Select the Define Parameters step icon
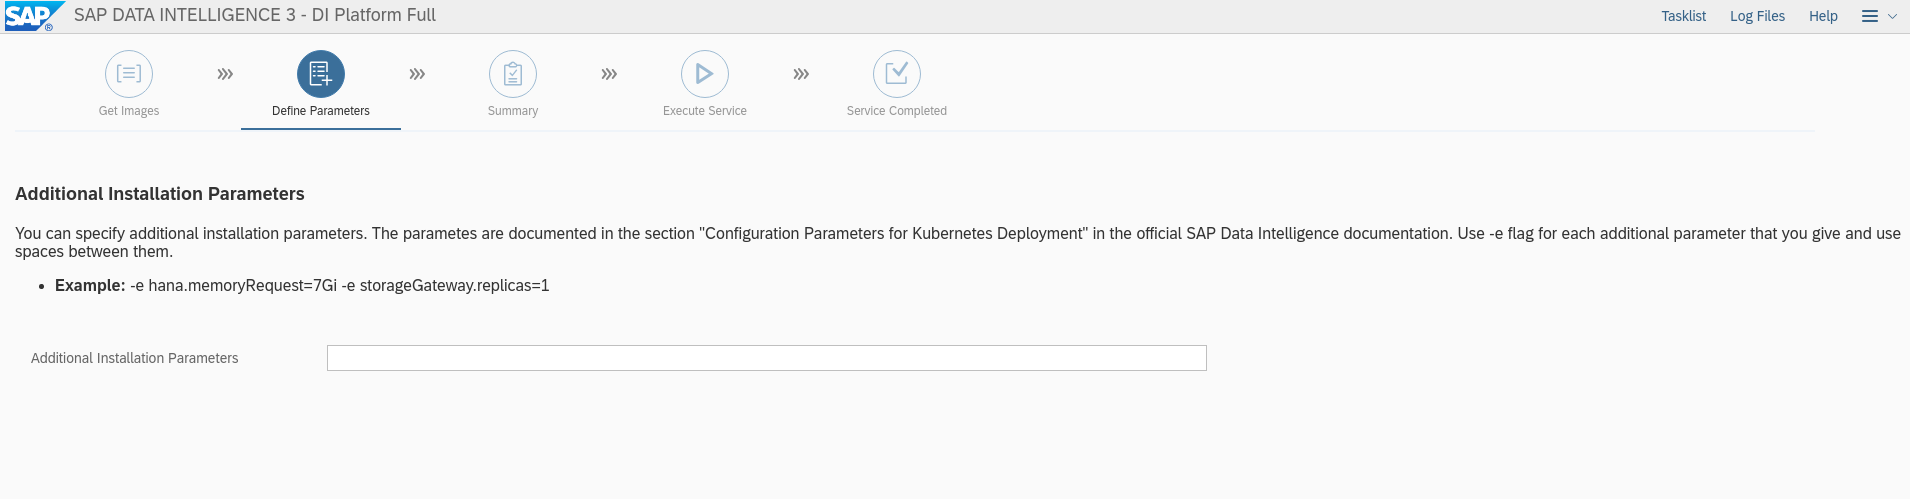 (321, 74)
